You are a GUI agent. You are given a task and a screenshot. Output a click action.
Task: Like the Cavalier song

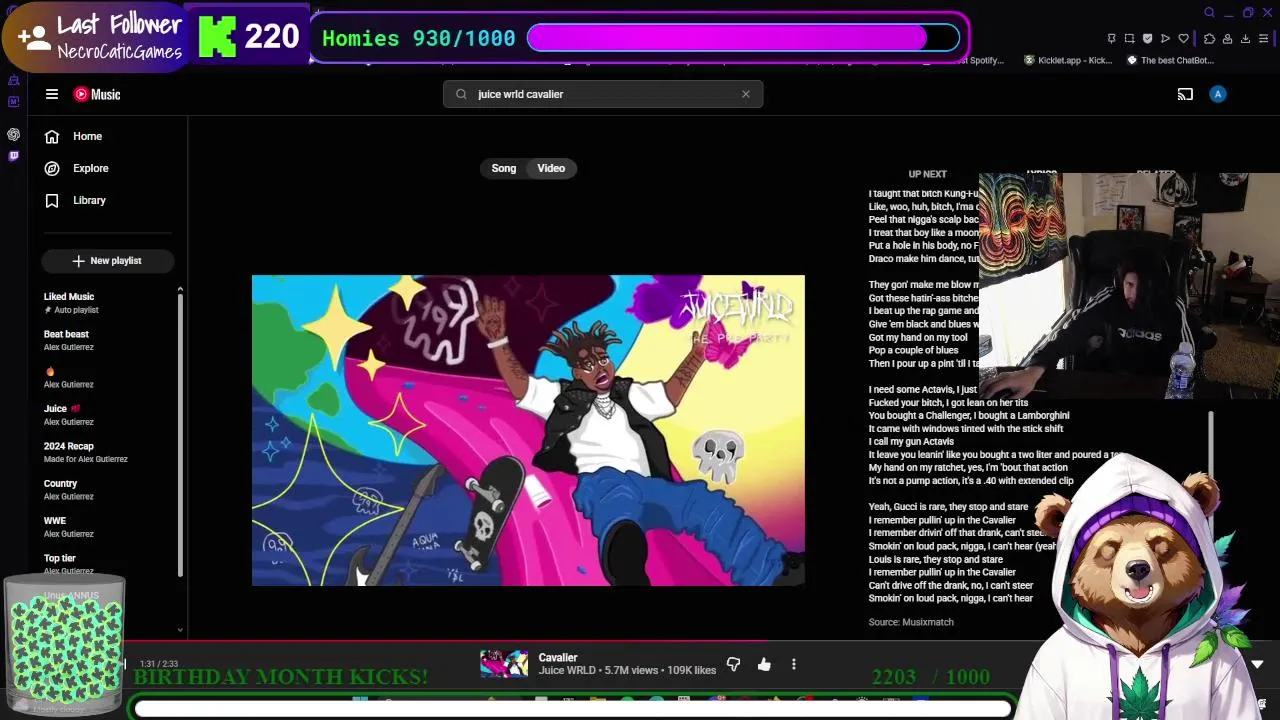pos(764,664)
